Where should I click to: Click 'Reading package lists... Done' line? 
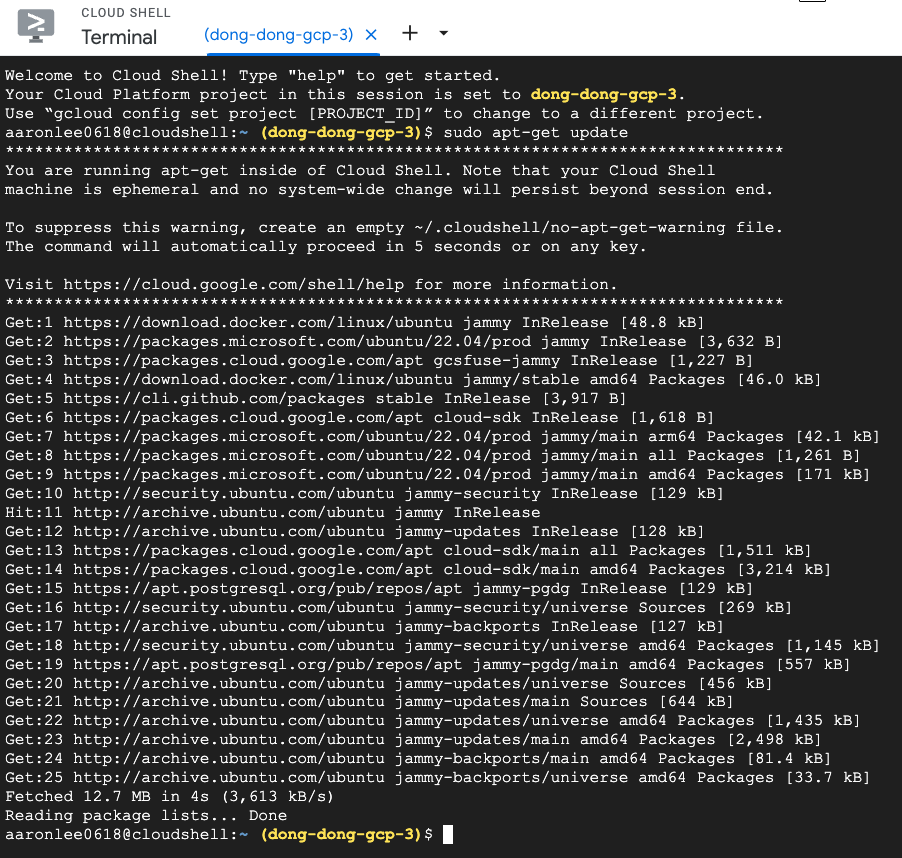tap(146, 815)
